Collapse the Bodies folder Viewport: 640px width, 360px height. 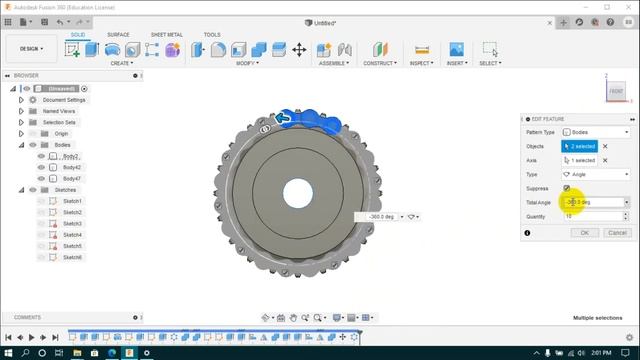tap(21, 145)
